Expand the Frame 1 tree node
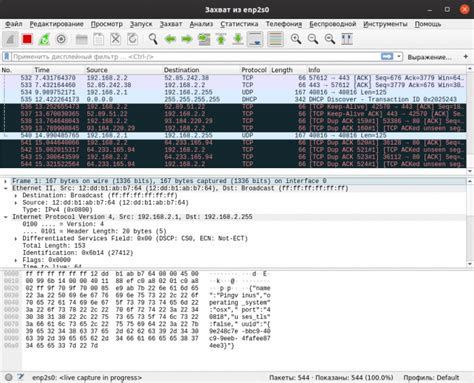 6,181
